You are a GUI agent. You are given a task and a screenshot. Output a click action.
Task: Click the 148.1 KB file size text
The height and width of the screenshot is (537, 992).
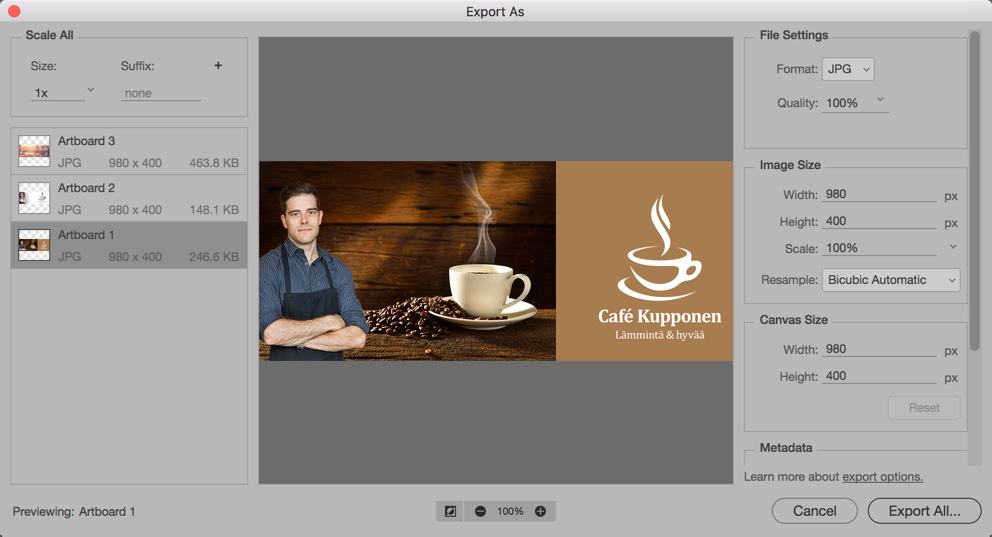pyautogui.click(x=214, y=209)
